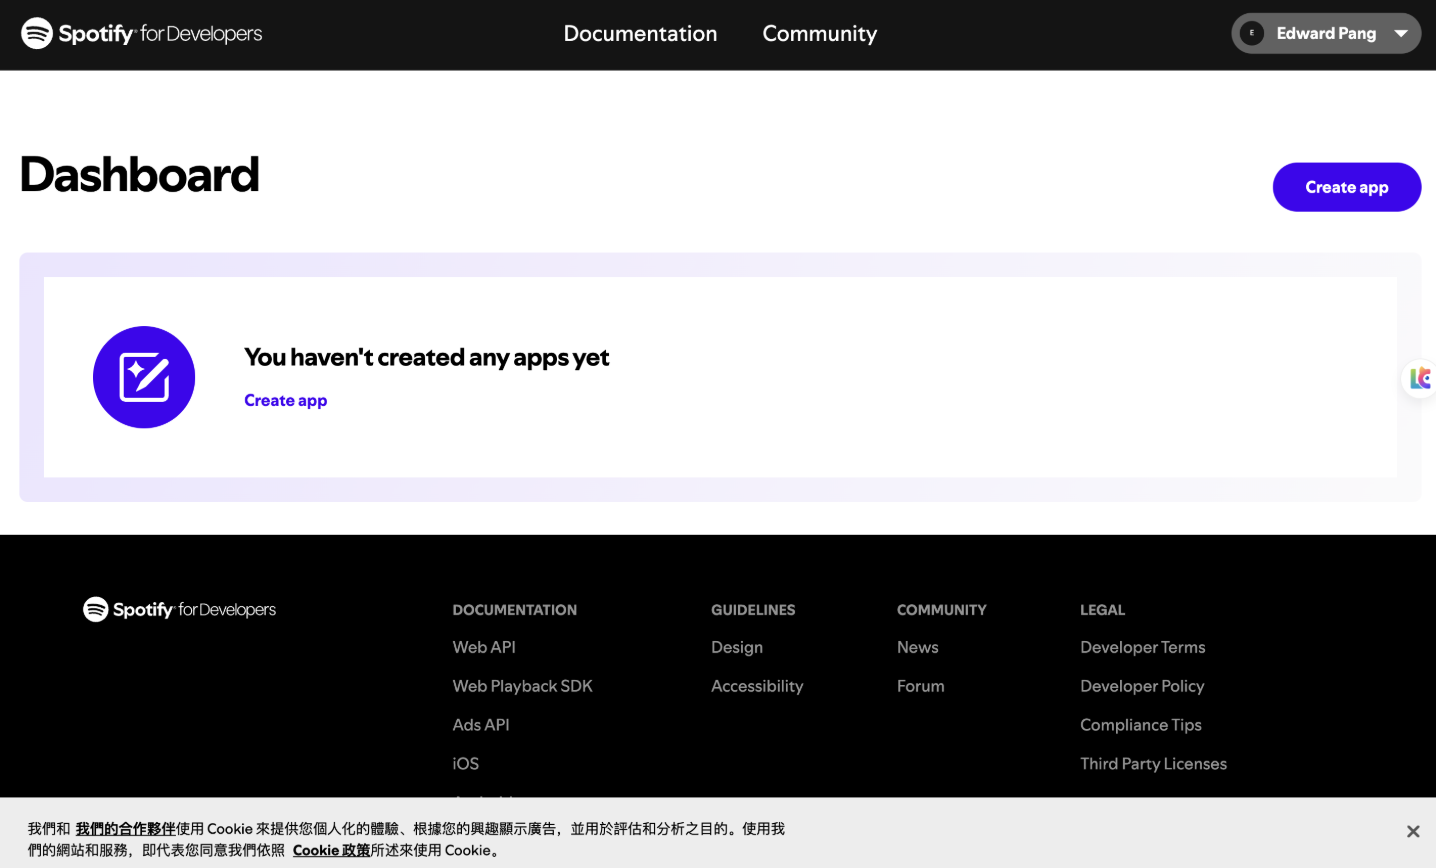Click the DOCUMENTATION footer heading

(x=514, y=610)
